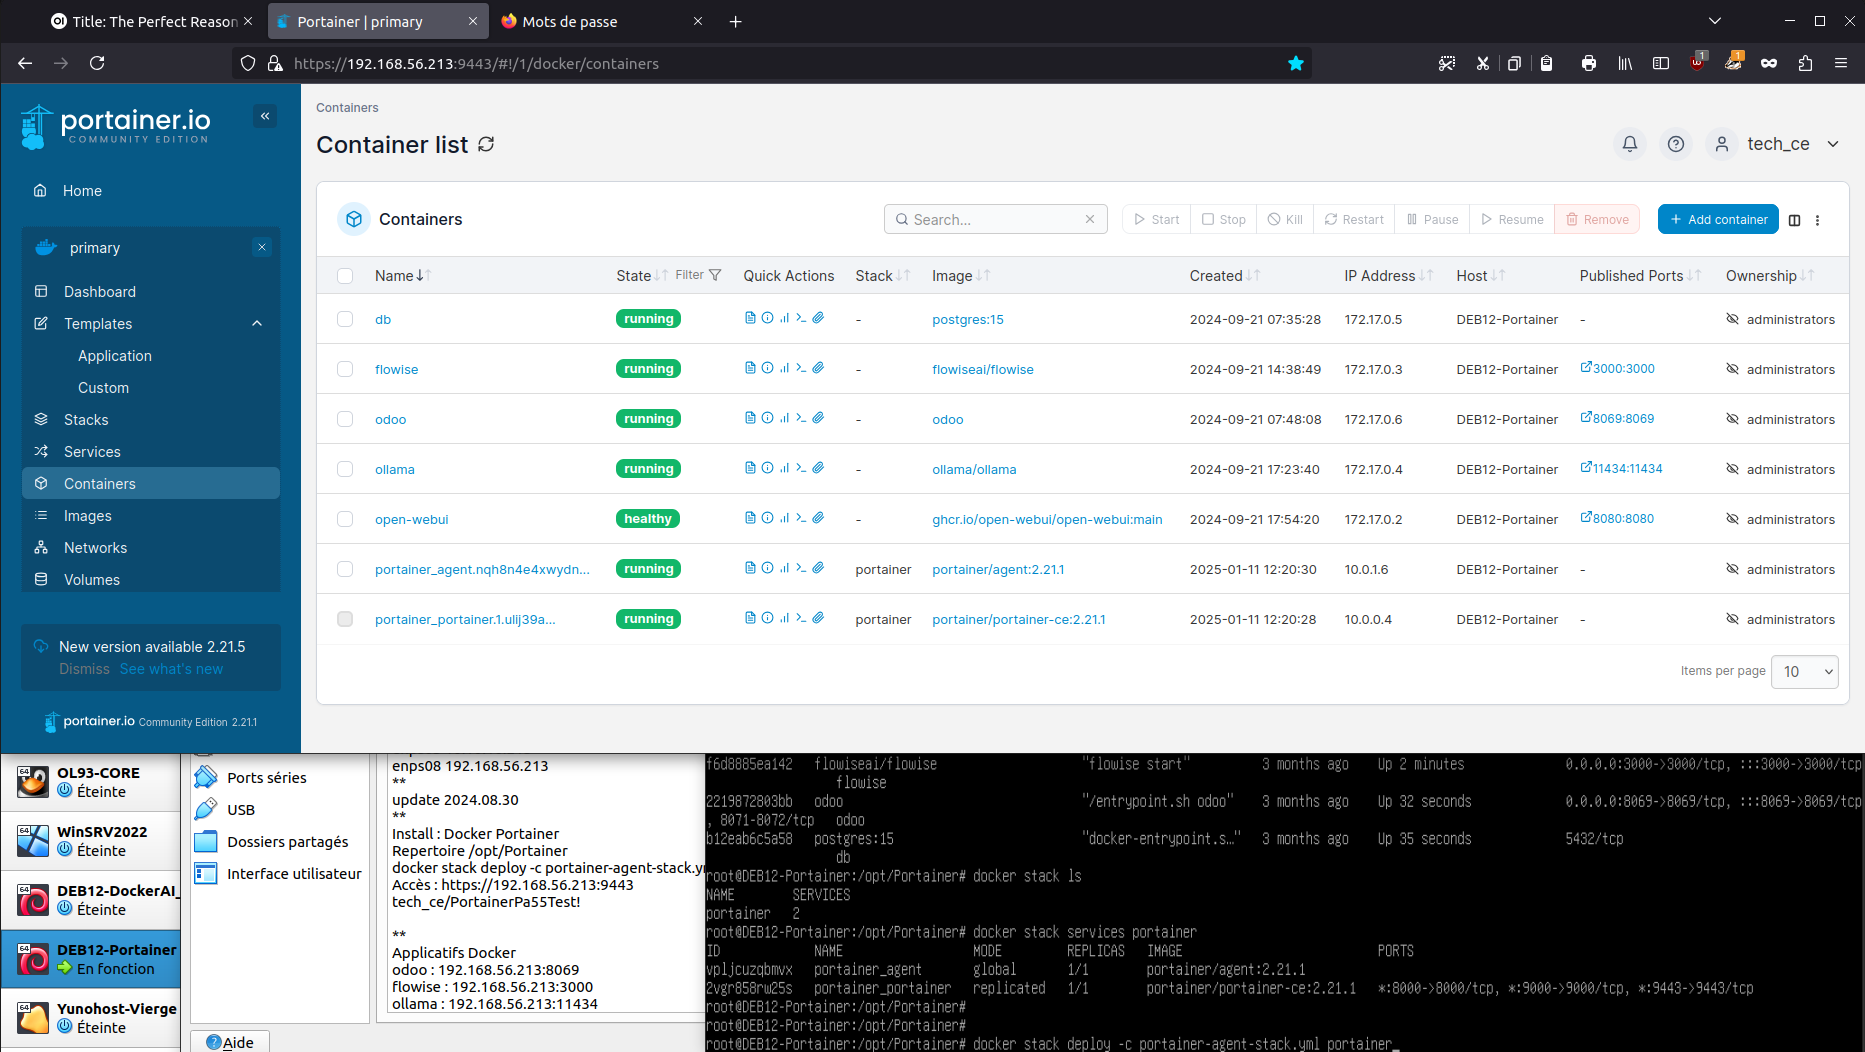Sort containers by Published Ports column

pos(1640,276)
